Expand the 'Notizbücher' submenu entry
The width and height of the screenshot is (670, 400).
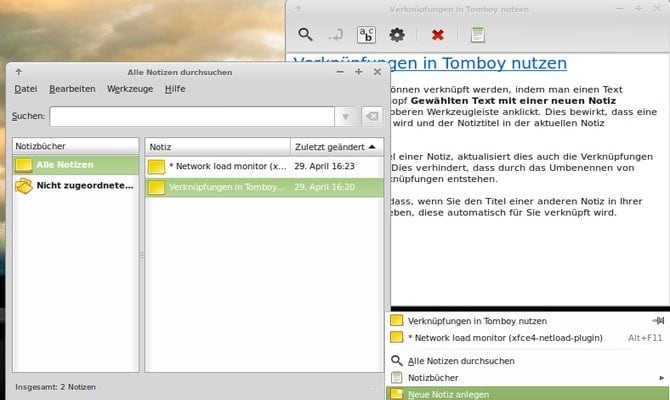click(527, 378)
